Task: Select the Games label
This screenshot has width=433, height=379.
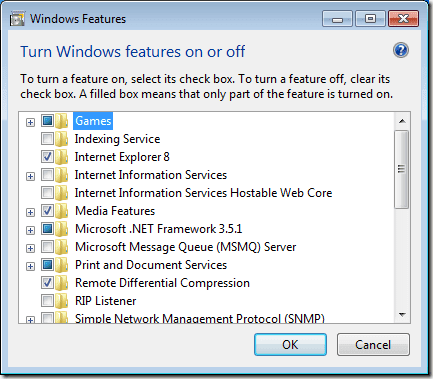Action: point(93,121)
